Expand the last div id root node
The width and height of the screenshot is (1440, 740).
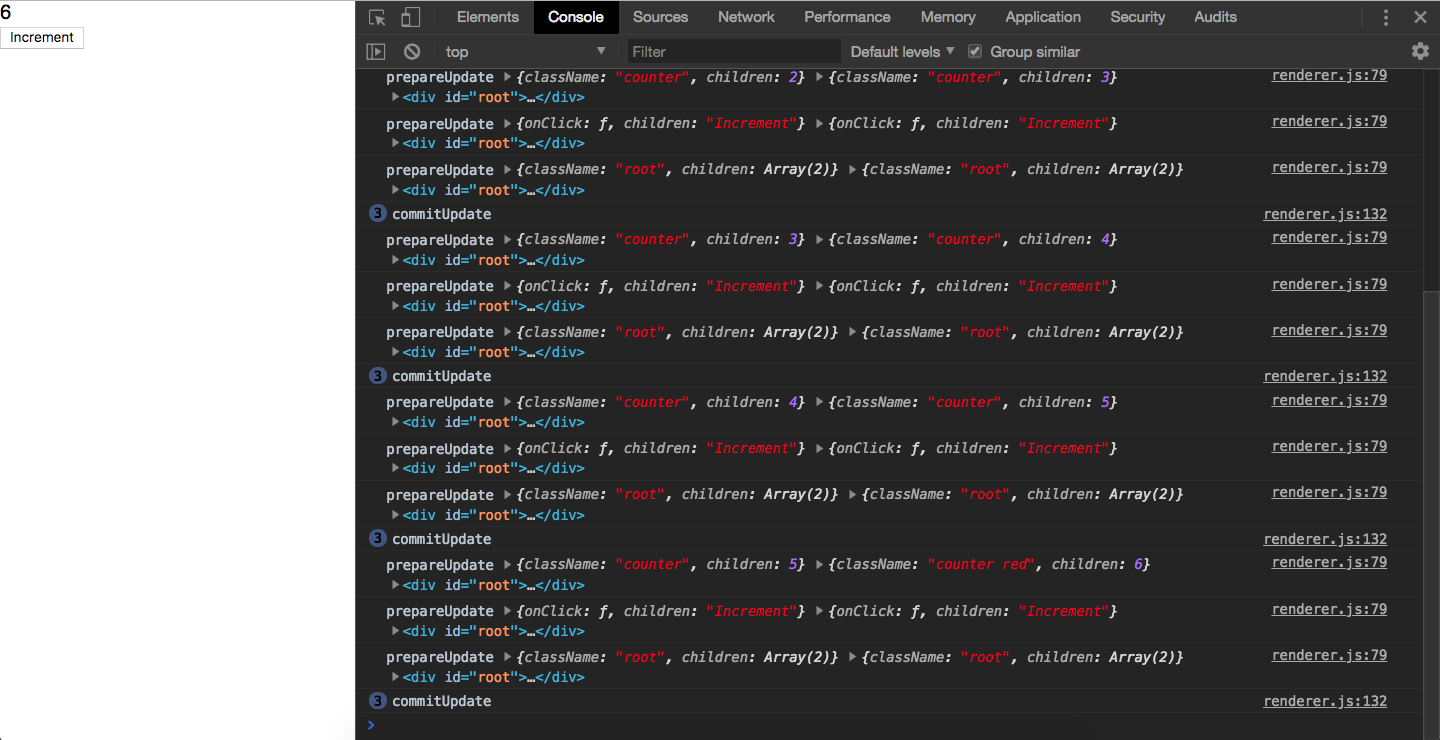click(395, 678)
